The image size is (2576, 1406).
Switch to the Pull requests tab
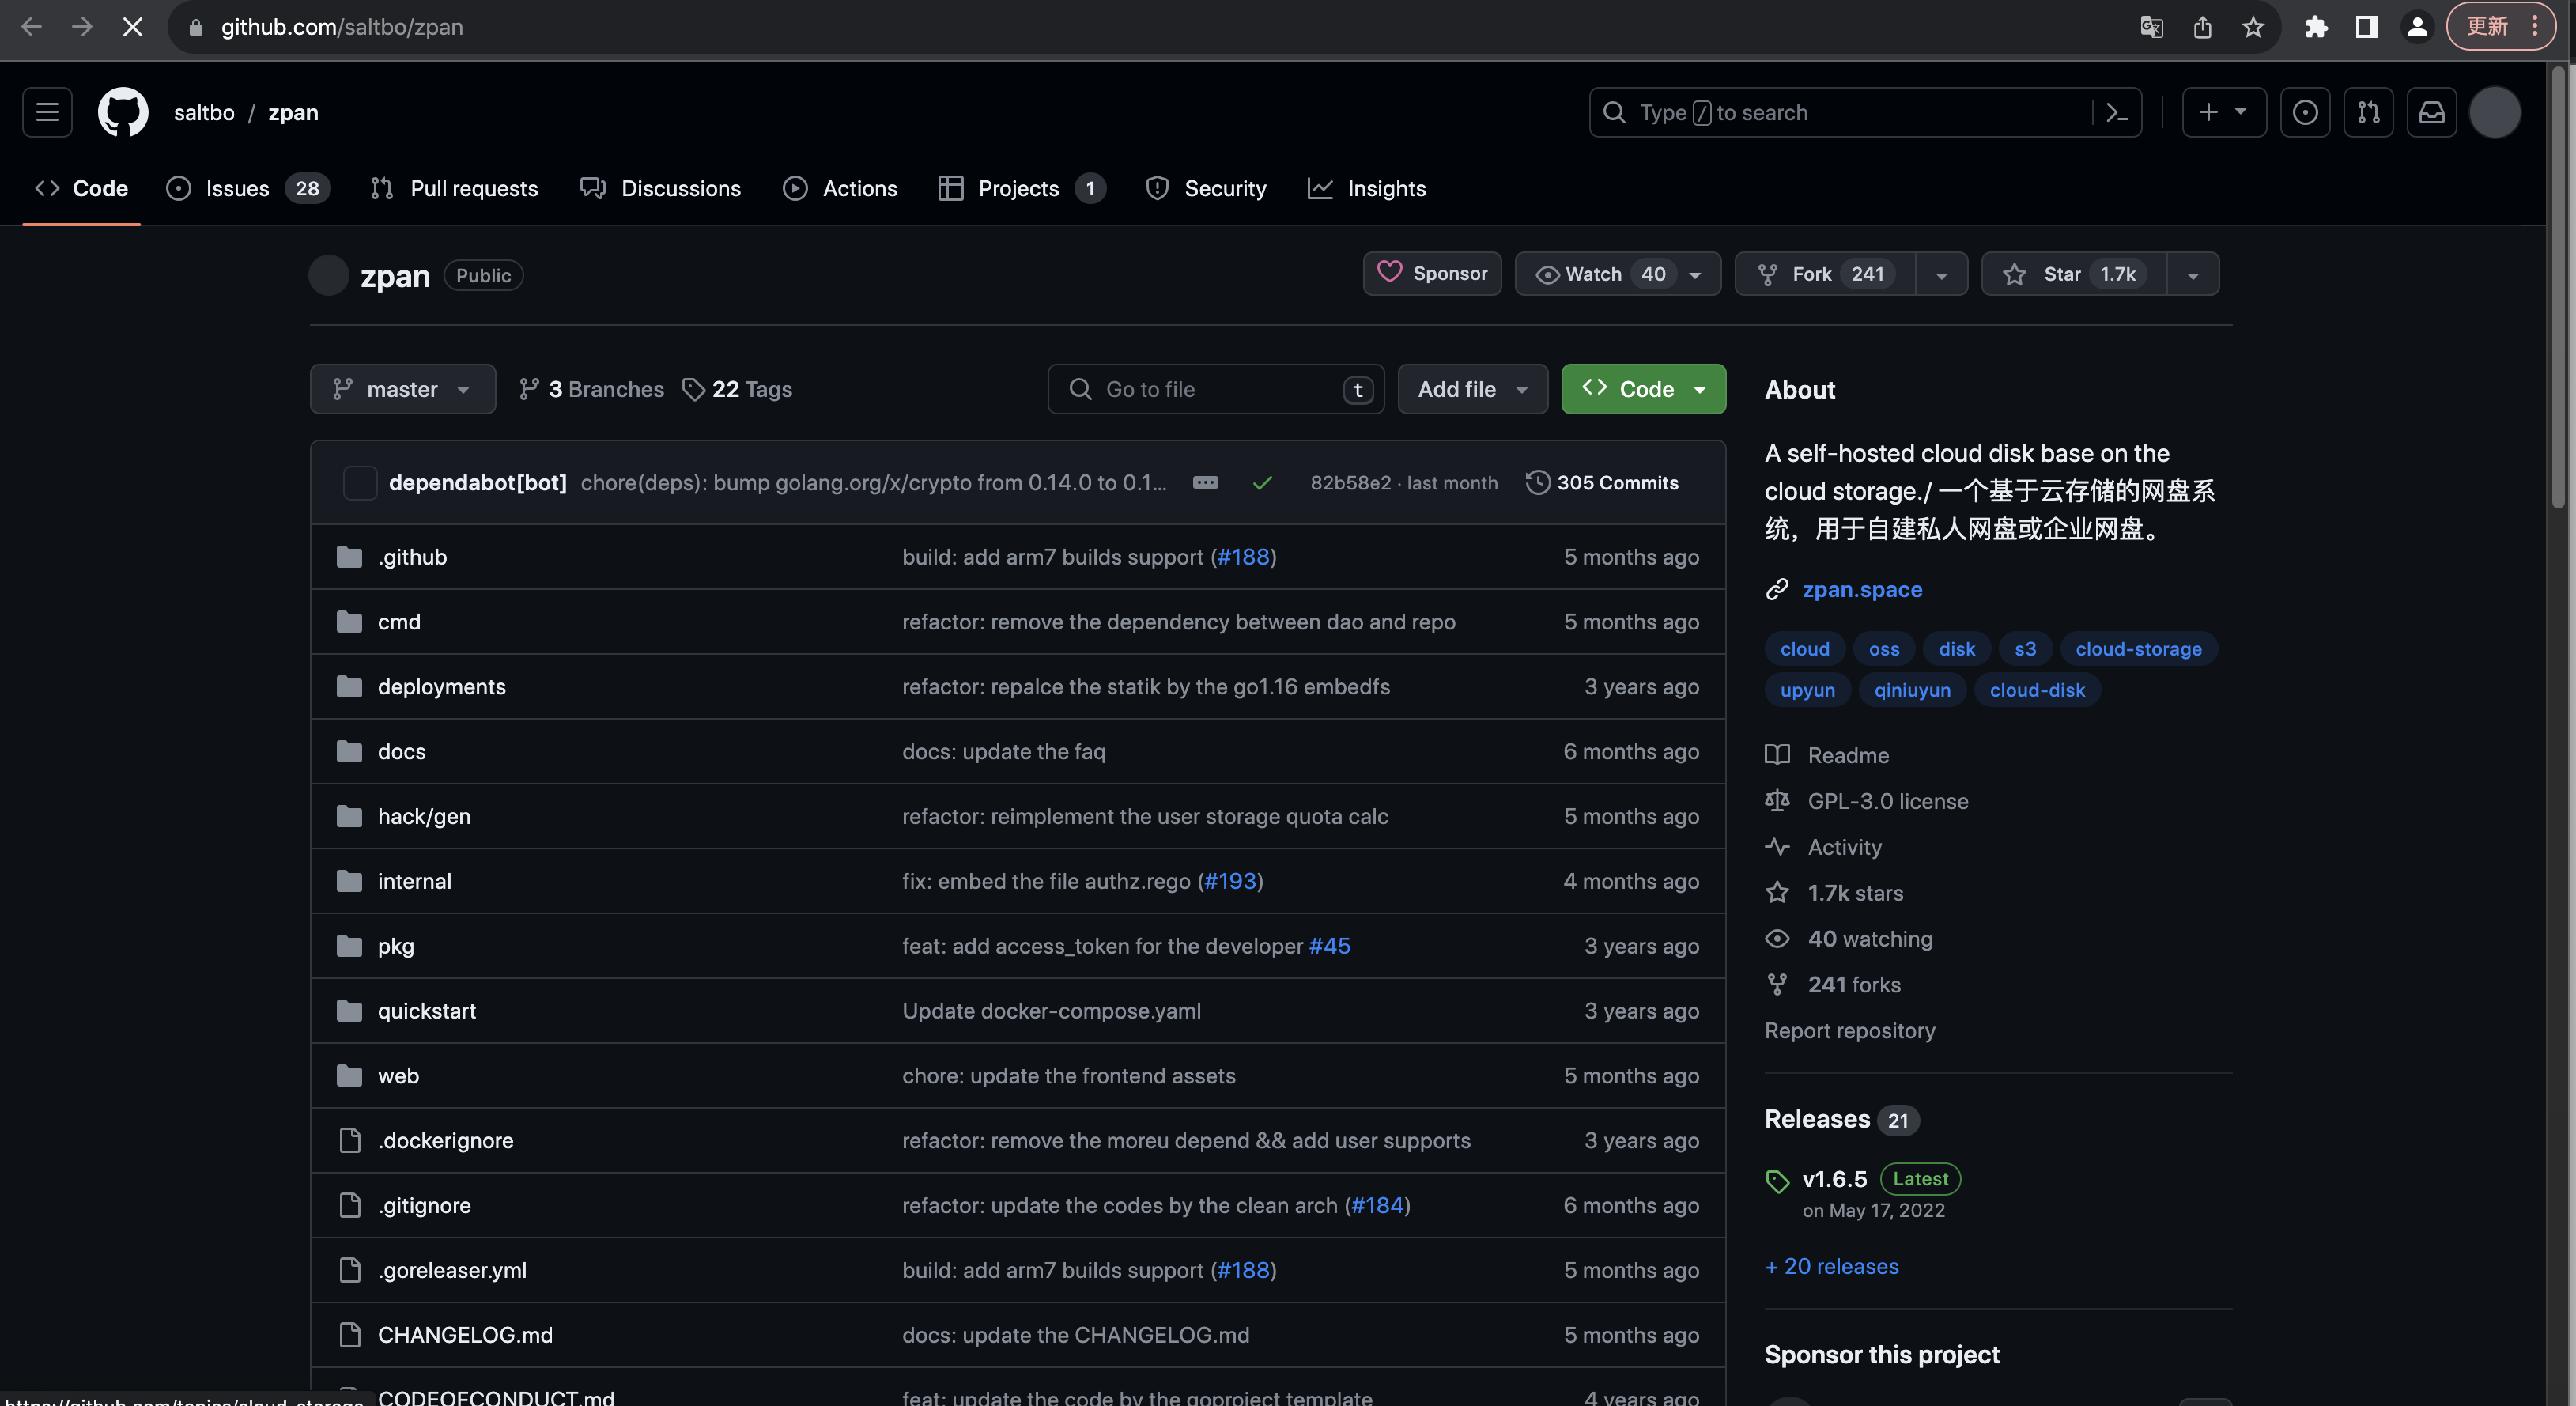454,188
